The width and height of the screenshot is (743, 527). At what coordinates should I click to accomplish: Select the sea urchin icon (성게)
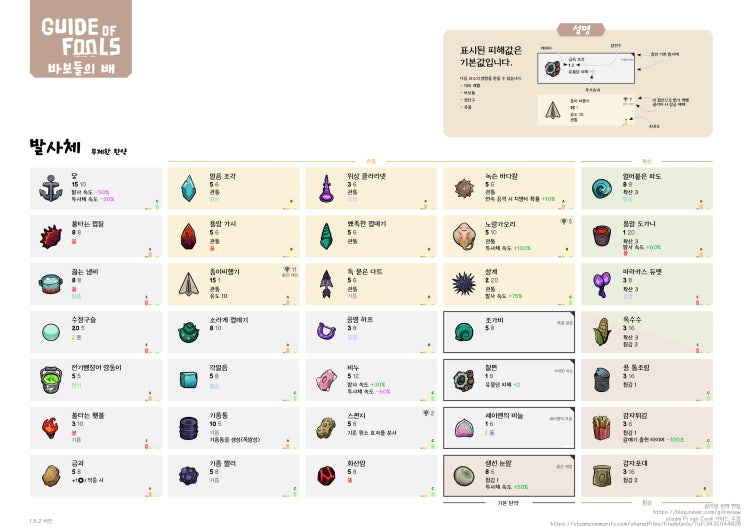pyautogui.click(x=464, y=284)
